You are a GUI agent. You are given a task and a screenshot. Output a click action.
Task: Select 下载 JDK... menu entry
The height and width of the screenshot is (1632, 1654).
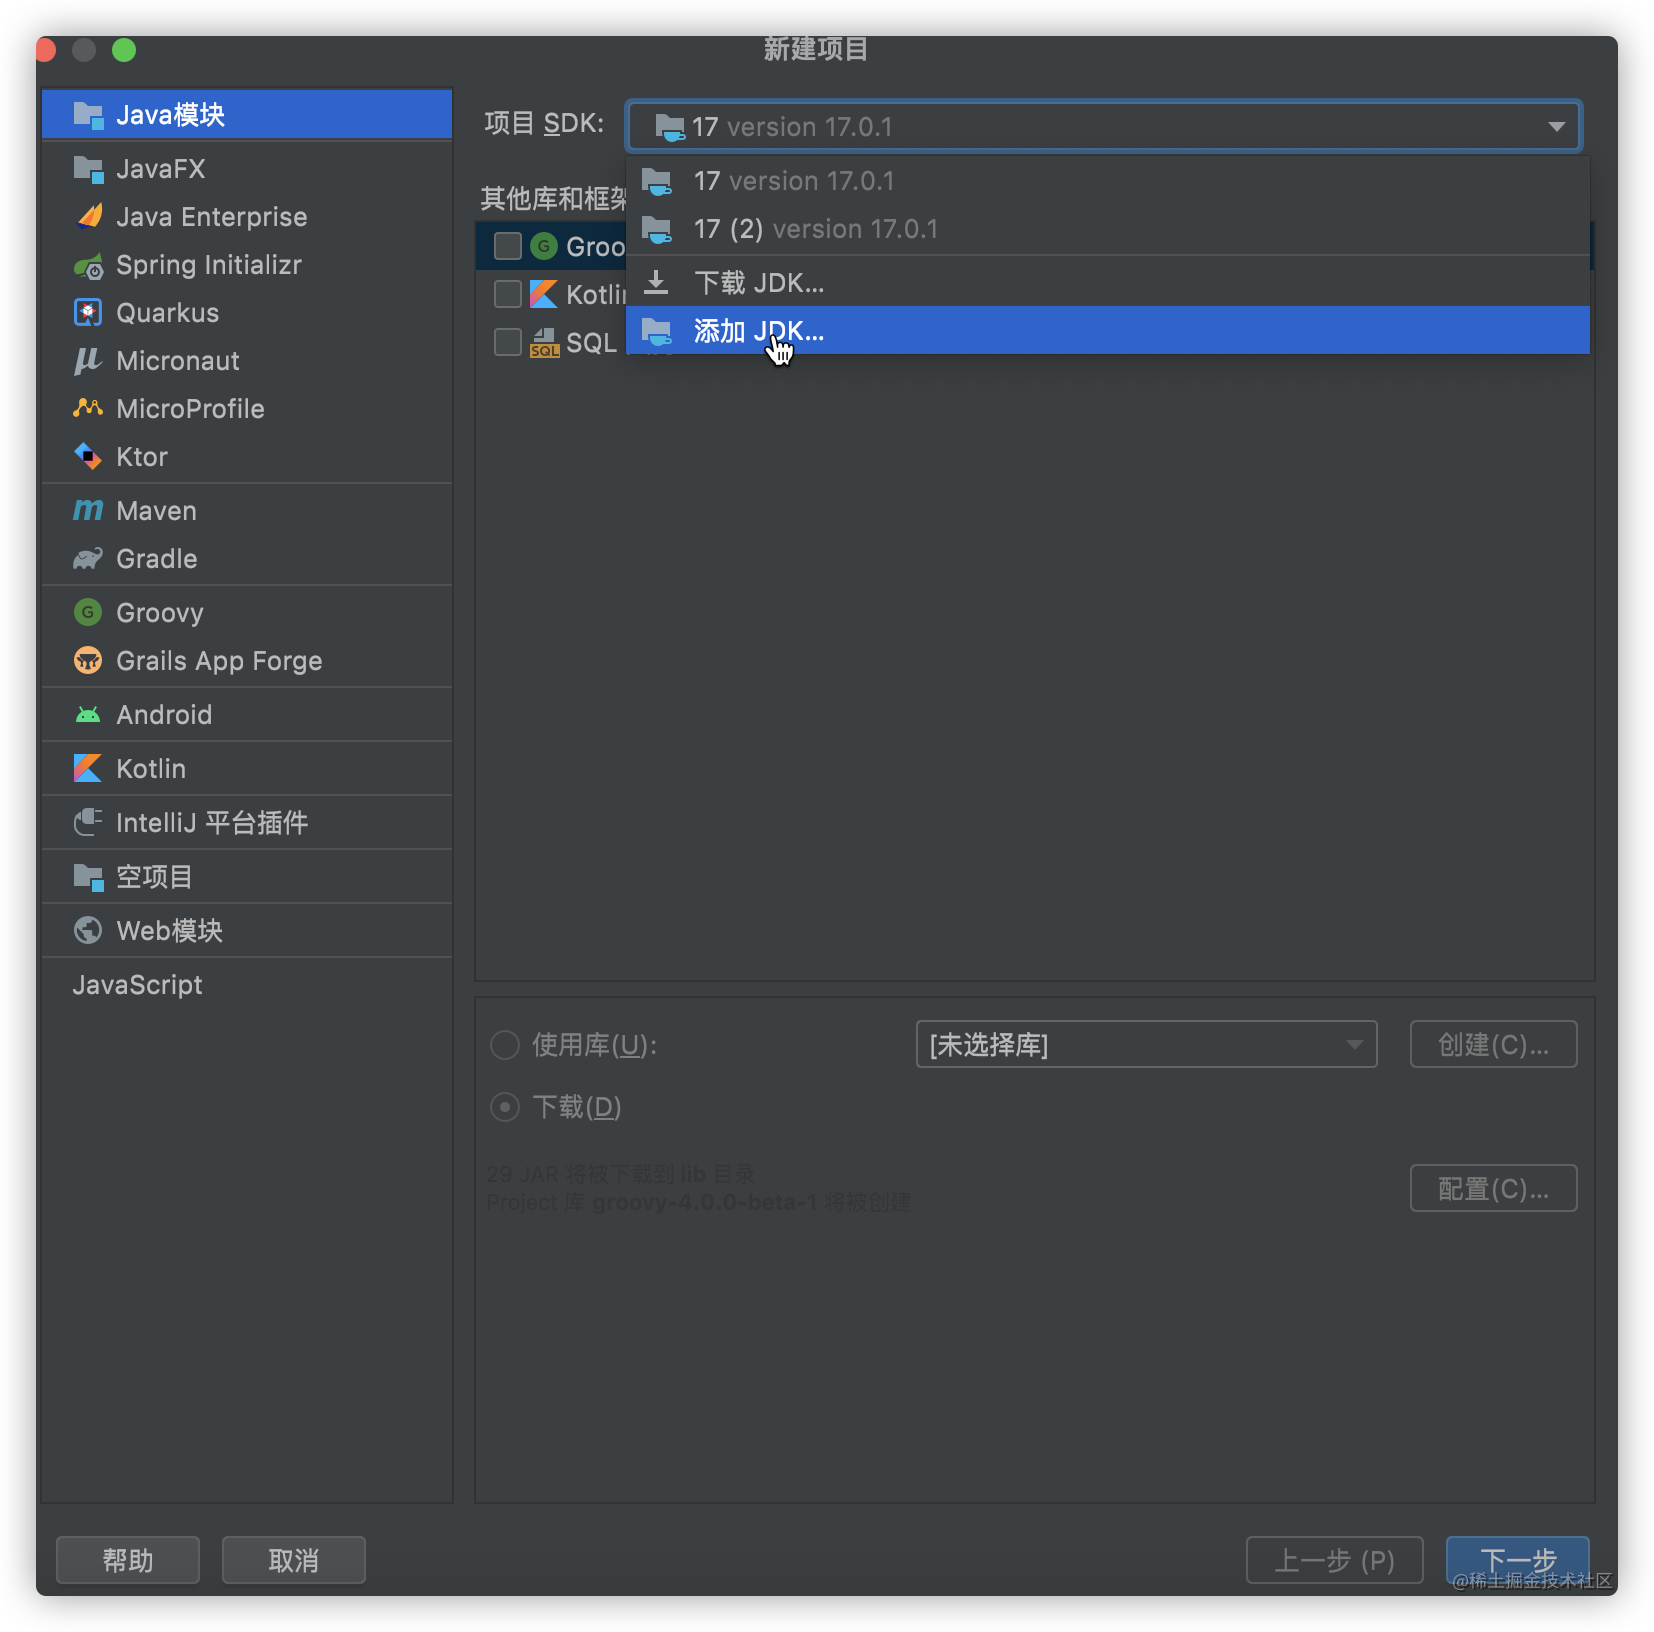point(1108,283)
